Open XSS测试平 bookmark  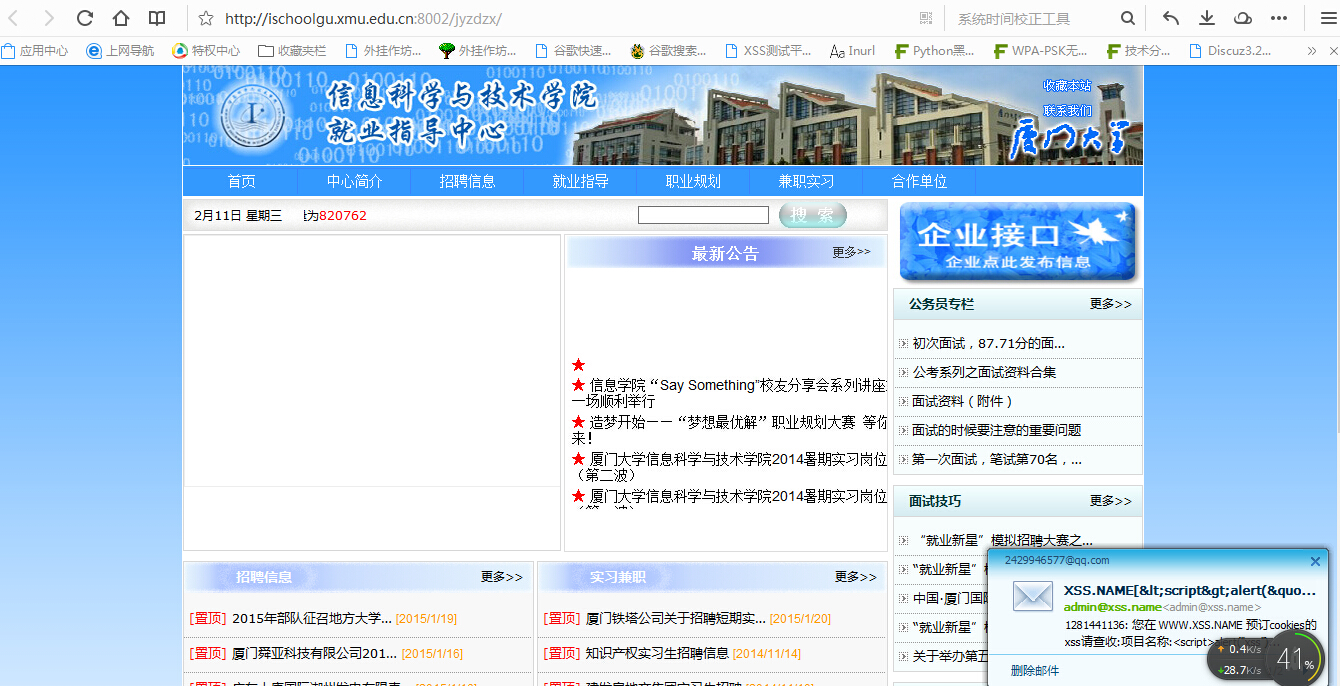[768, 50]
